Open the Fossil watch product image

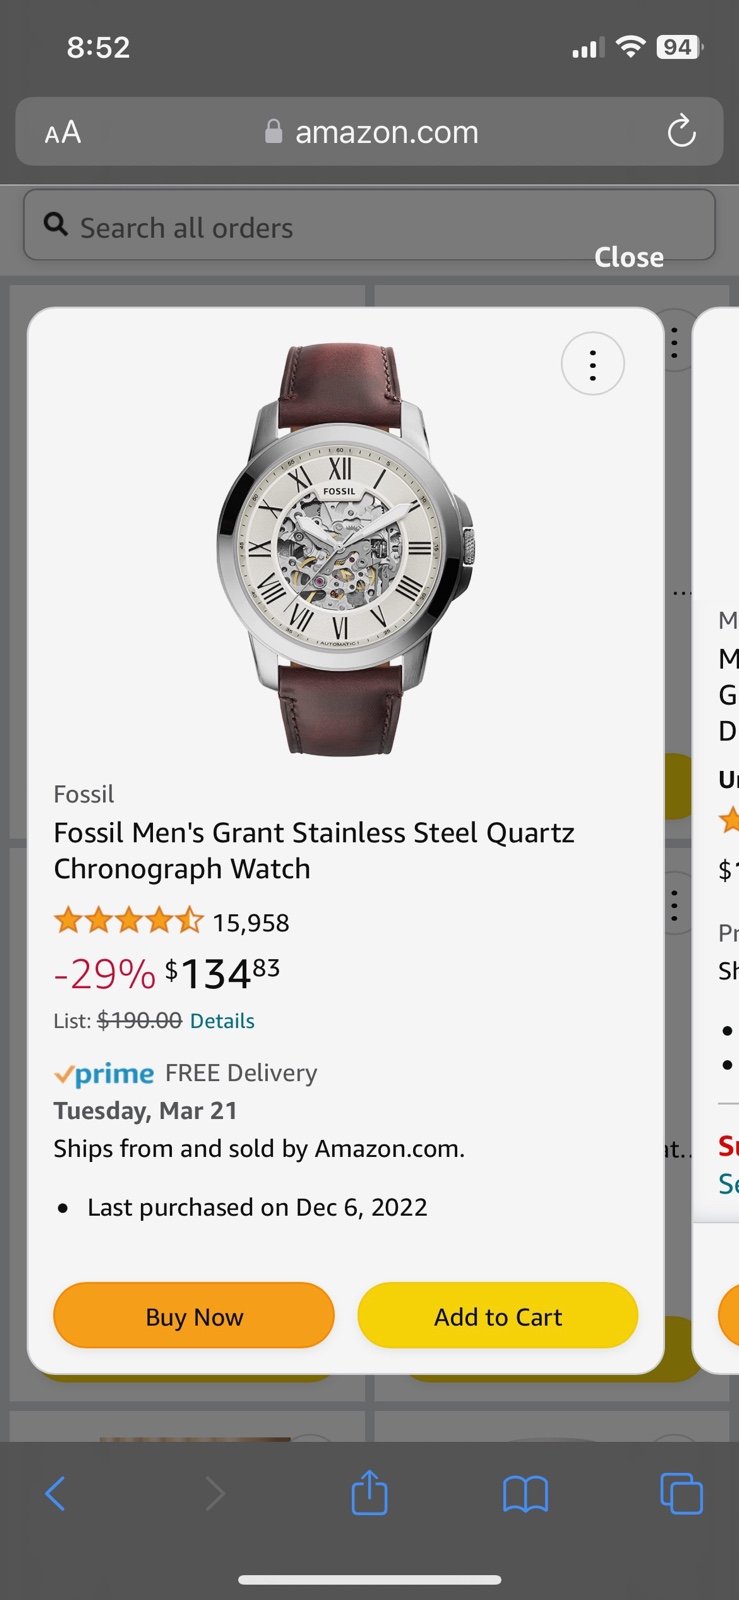(x=345, y=550)
